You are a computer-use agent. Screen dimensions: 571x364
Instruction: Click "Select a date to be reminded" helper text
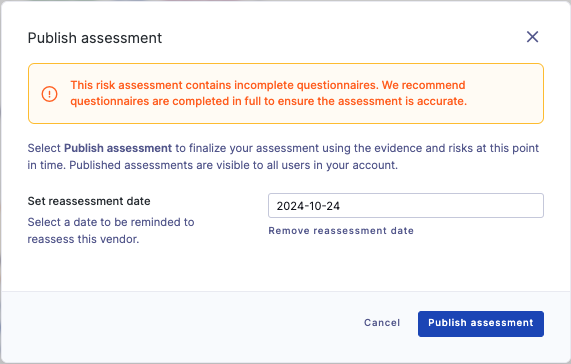[111, 222]
